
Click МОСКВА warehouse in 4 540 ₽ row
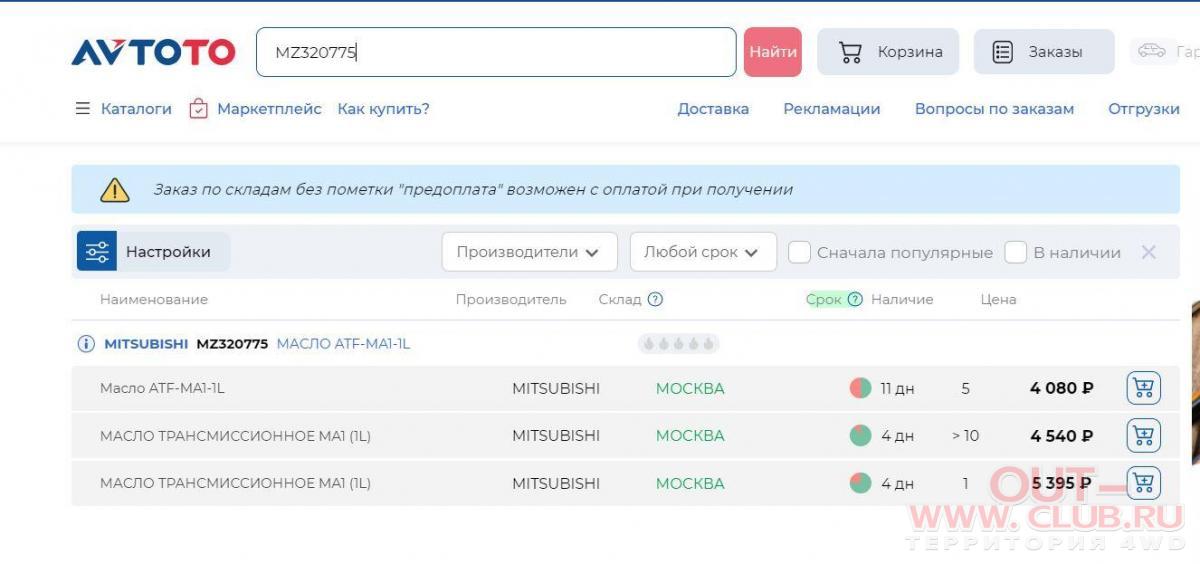690,435
